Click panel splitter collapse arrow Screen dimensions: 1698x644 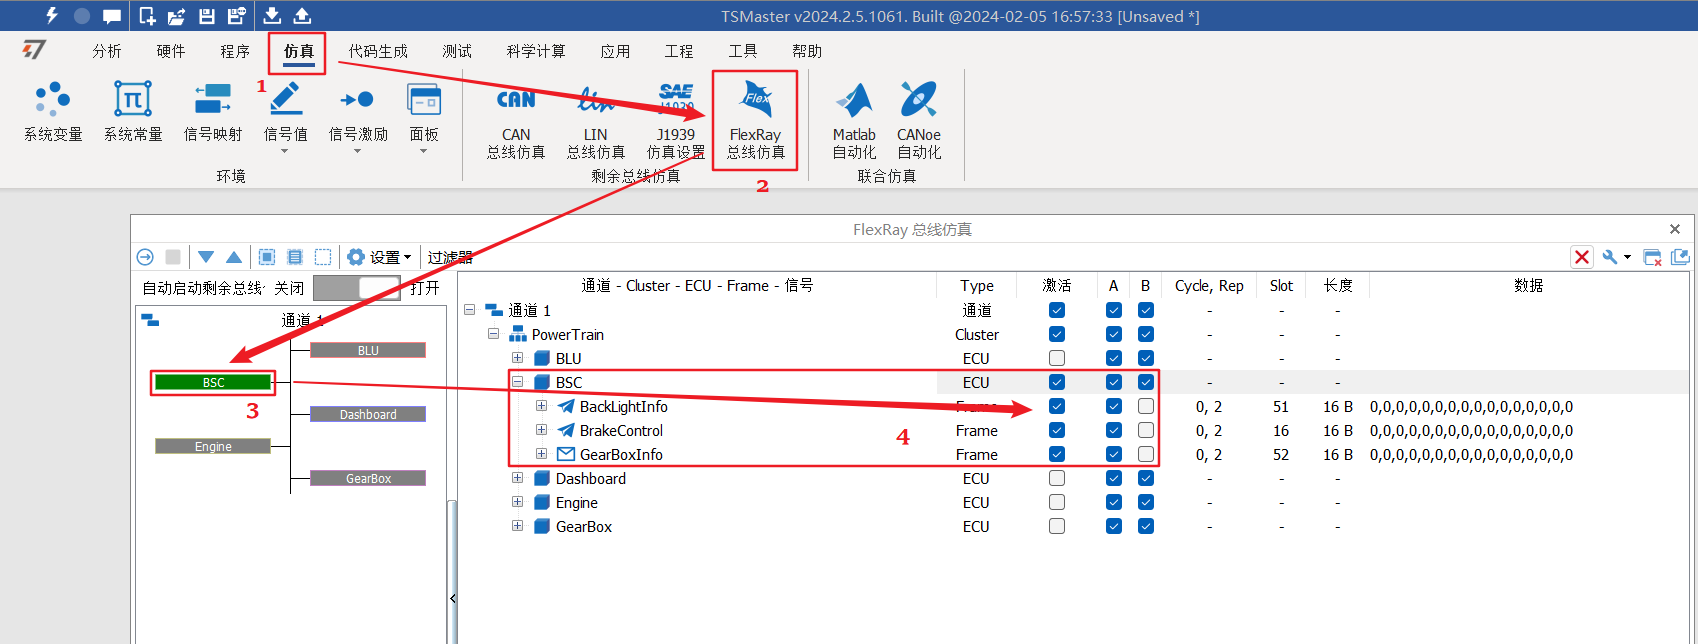pyautogui.click(x=453, y=598)
